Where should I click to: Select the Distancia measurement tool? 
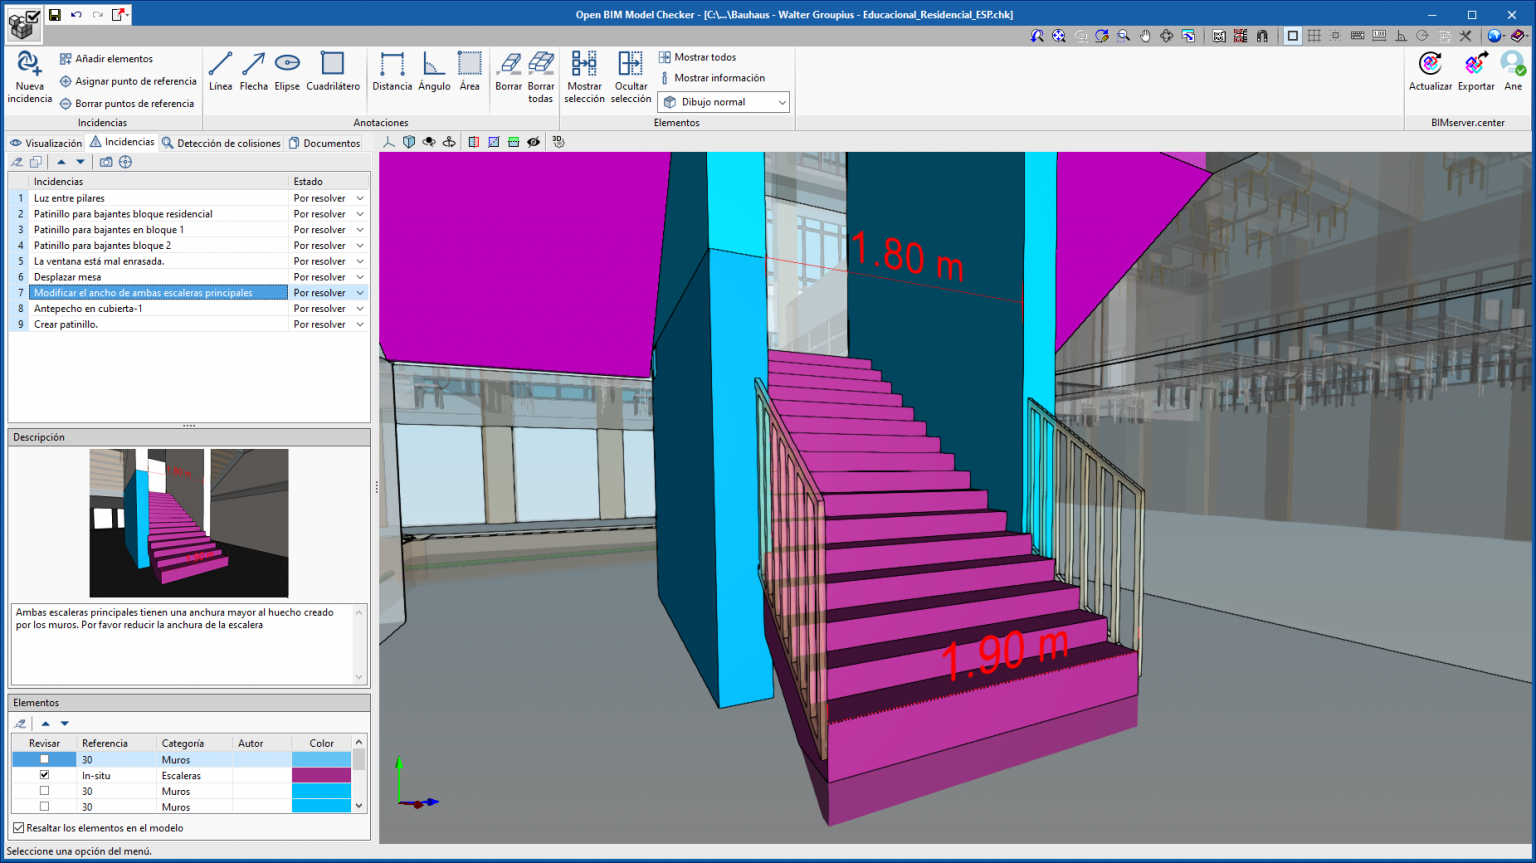point(392,71)
